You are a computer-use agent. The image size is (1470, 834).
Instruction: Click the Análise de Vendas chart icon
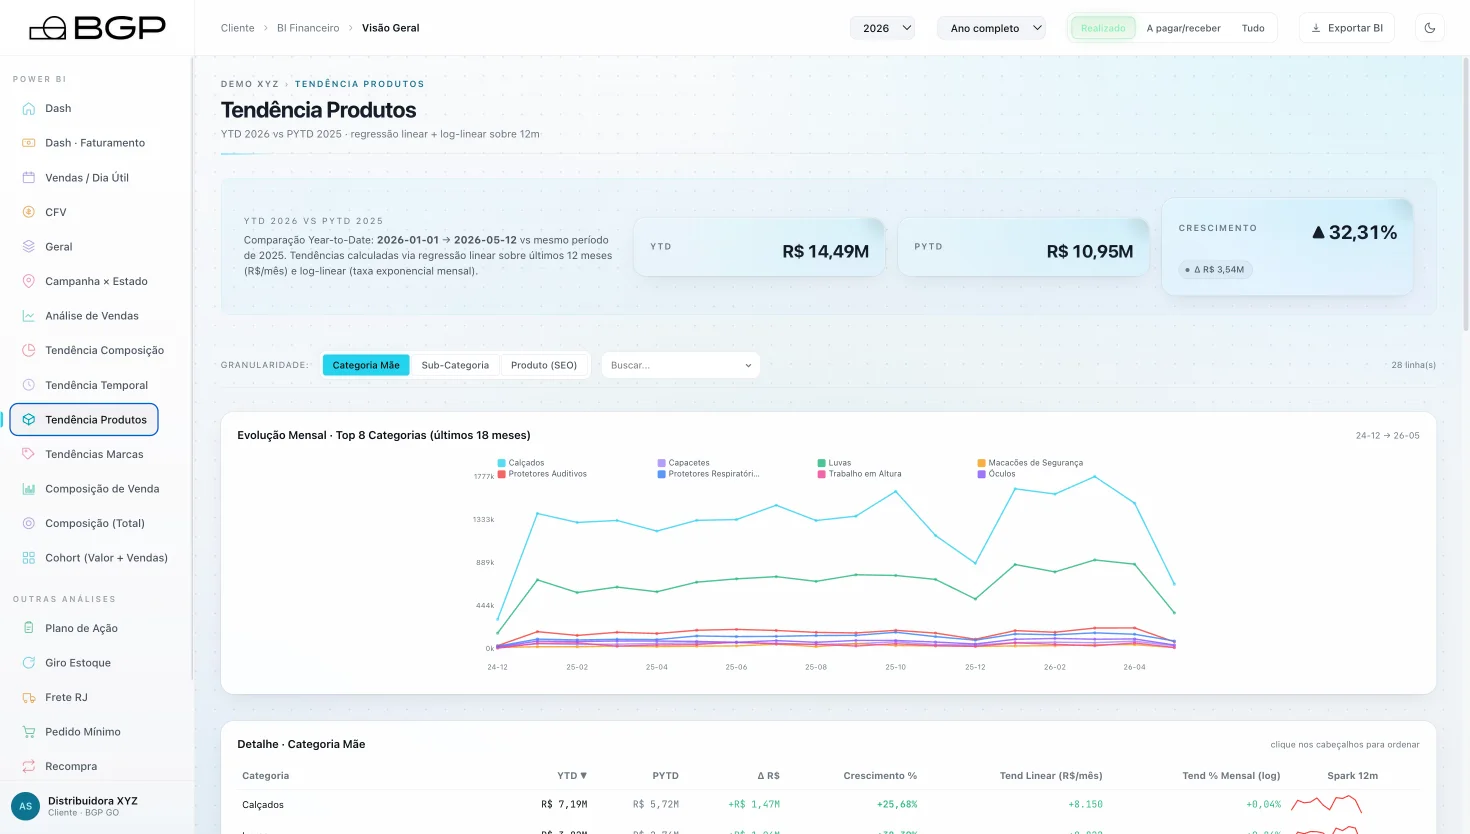29,316
